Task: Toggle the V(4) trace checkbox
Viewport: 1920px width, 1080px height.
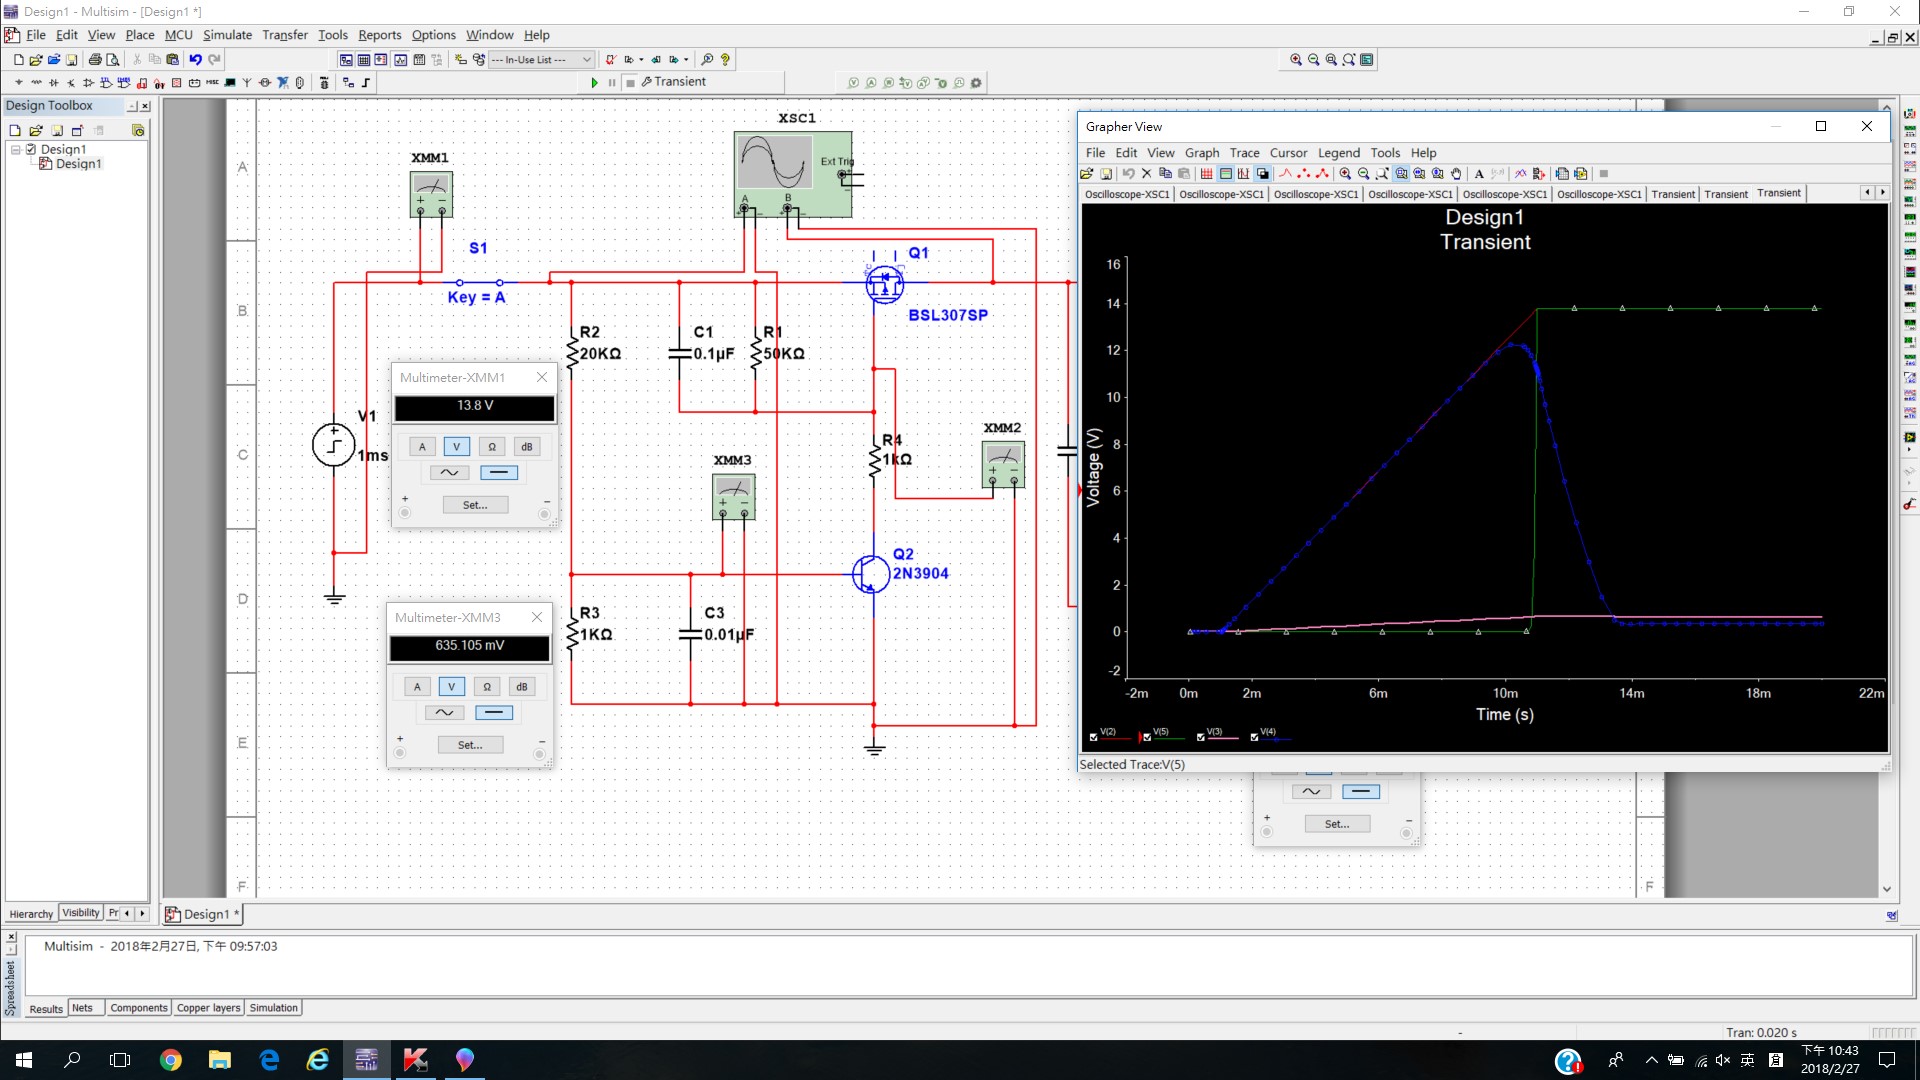Action: pyautogui.click(x=1255, y=737)
